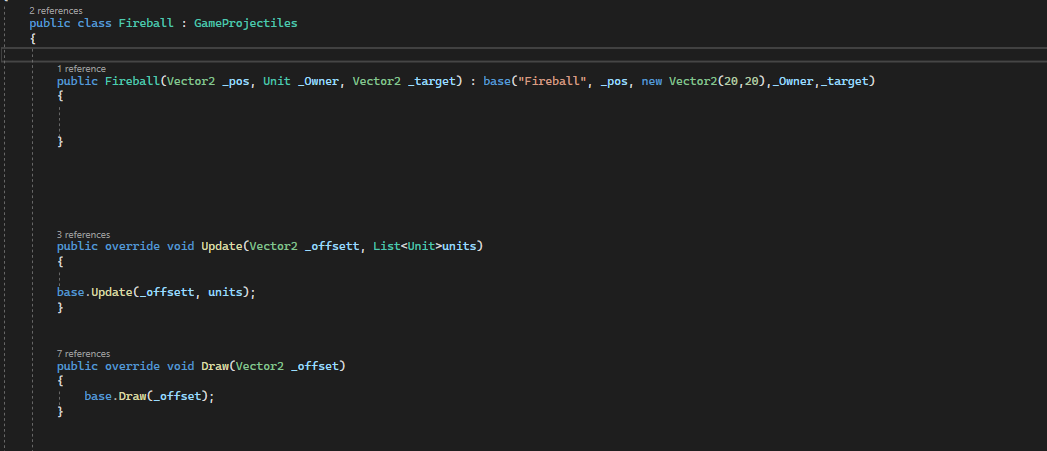1047x451 pixels.
Task: Click the base.Update call statement
Action: pyautogui.click(x=156, y=292)
